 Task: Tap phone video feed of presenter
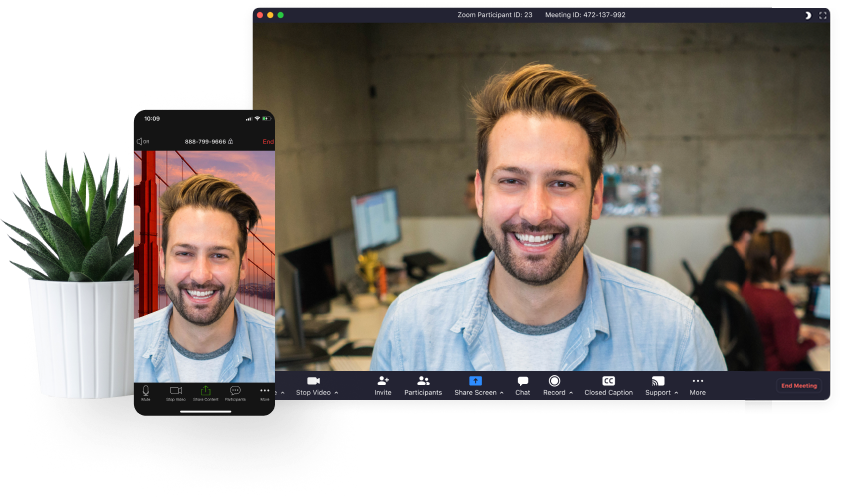(x=204, y=267)
